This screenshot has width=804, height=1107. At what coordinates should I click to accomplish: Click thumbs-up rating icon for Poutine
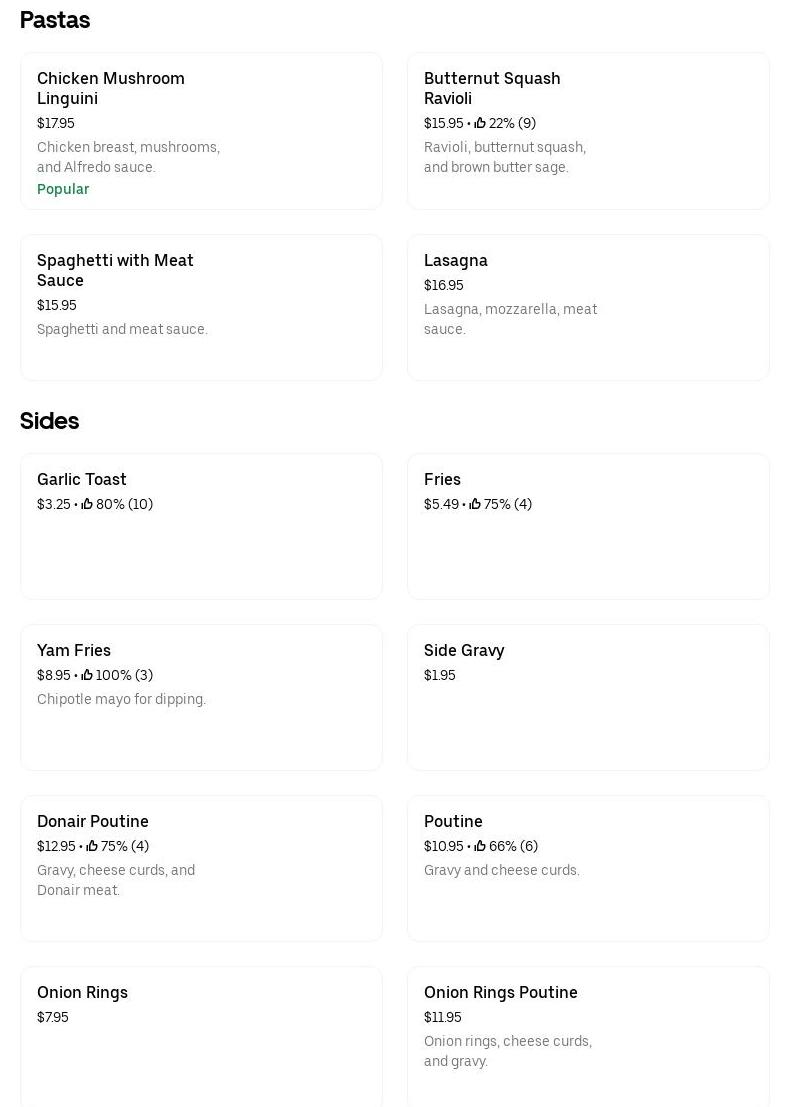pos(480,846)
